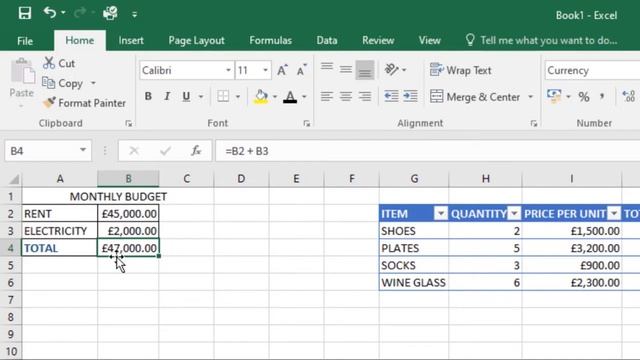Click the Center horizontal alignment icon
Screen dimensions: 640x360
point(346,96)
